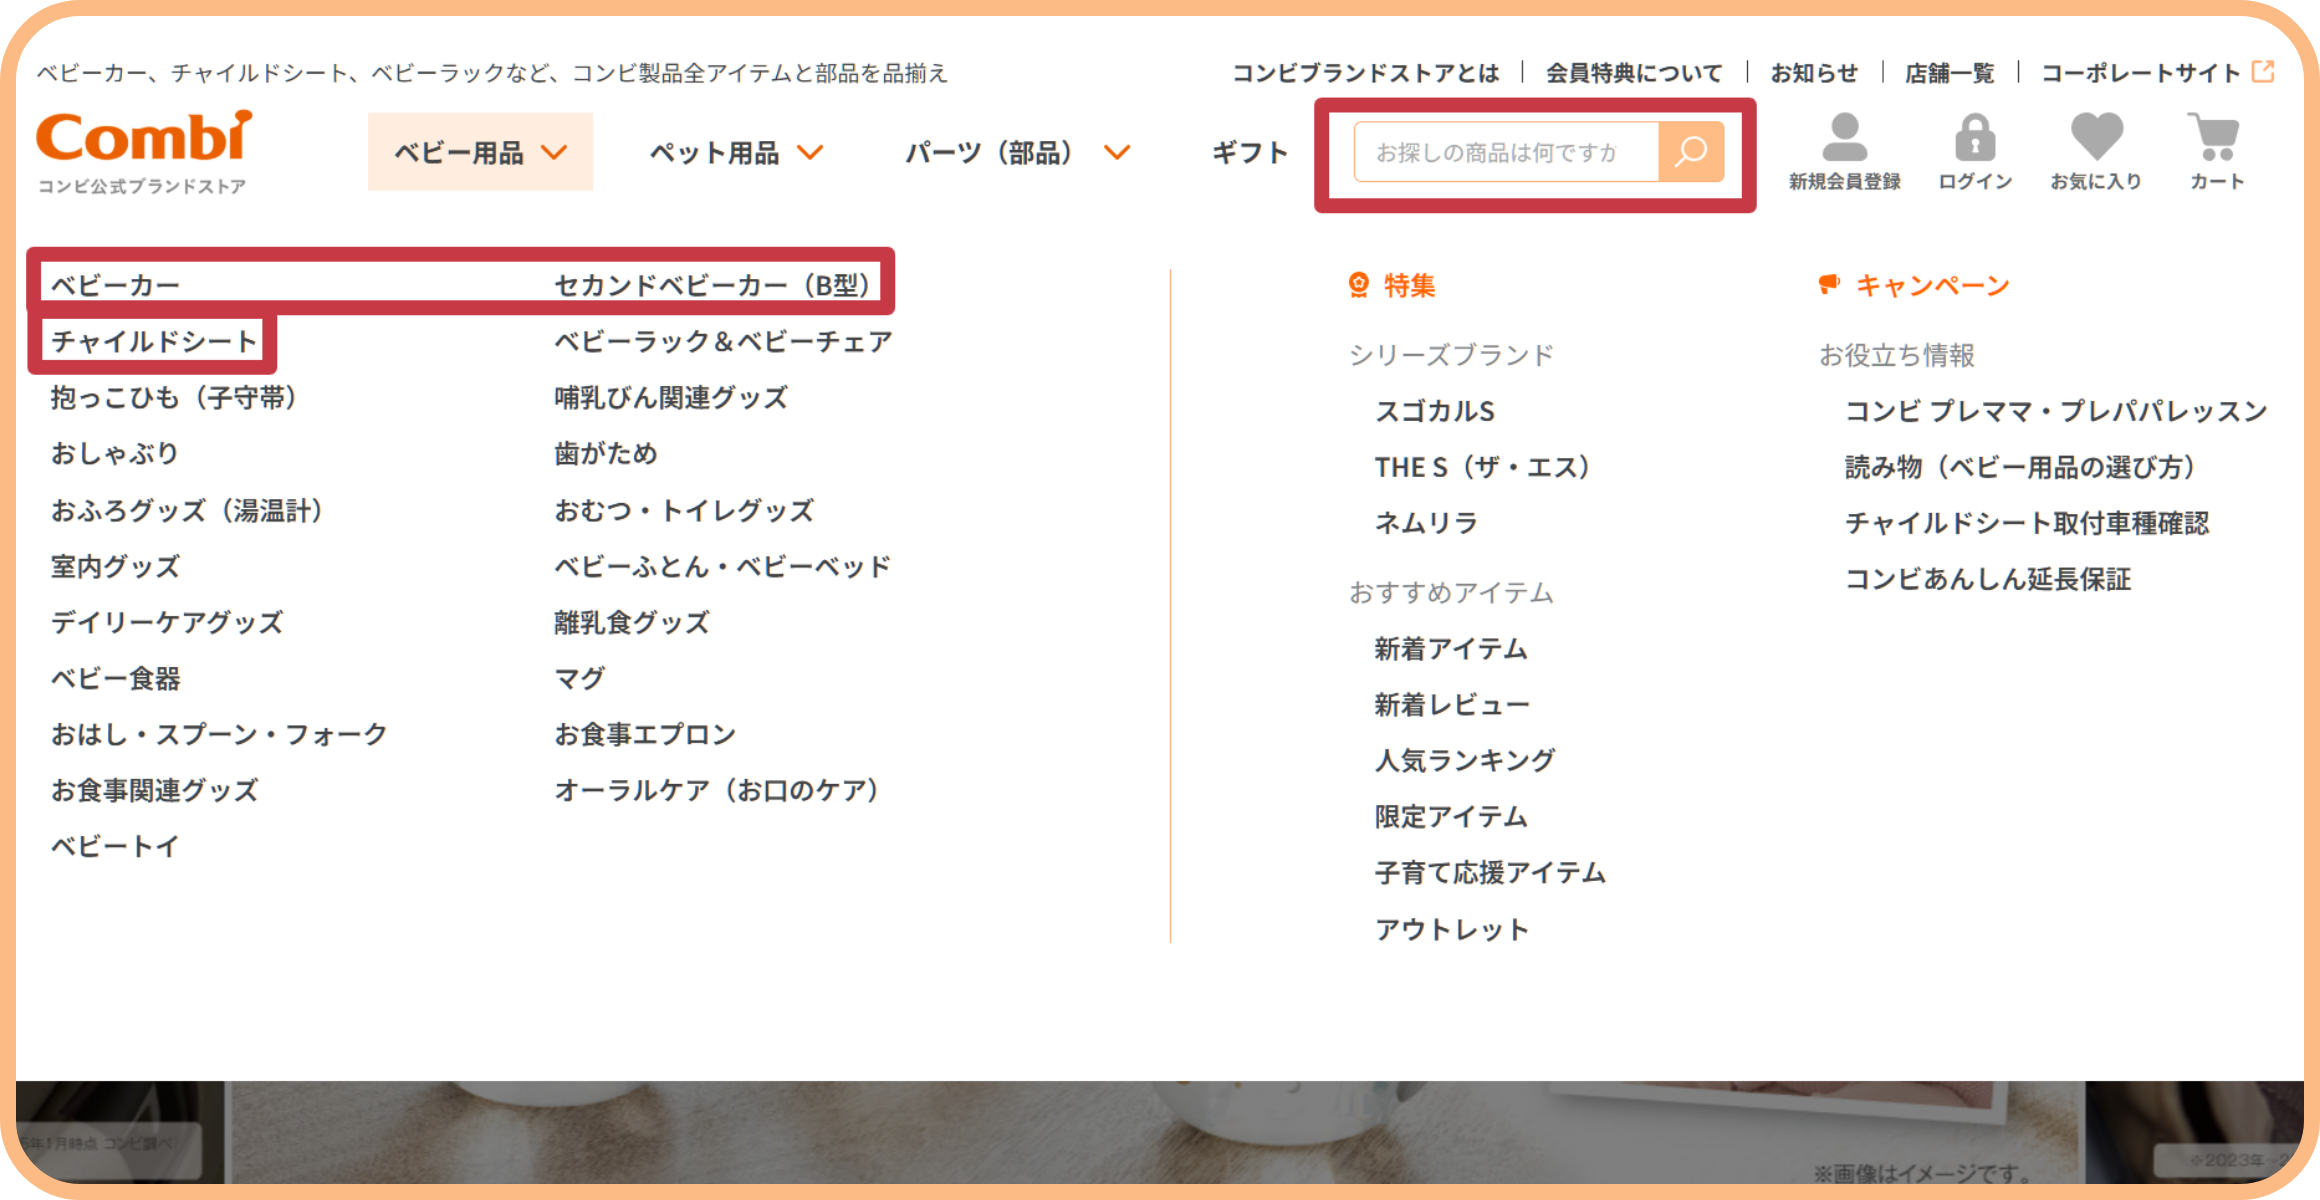
Task: Click the キャンペーン megaphone icon
Action: (x=1830, y=284)
